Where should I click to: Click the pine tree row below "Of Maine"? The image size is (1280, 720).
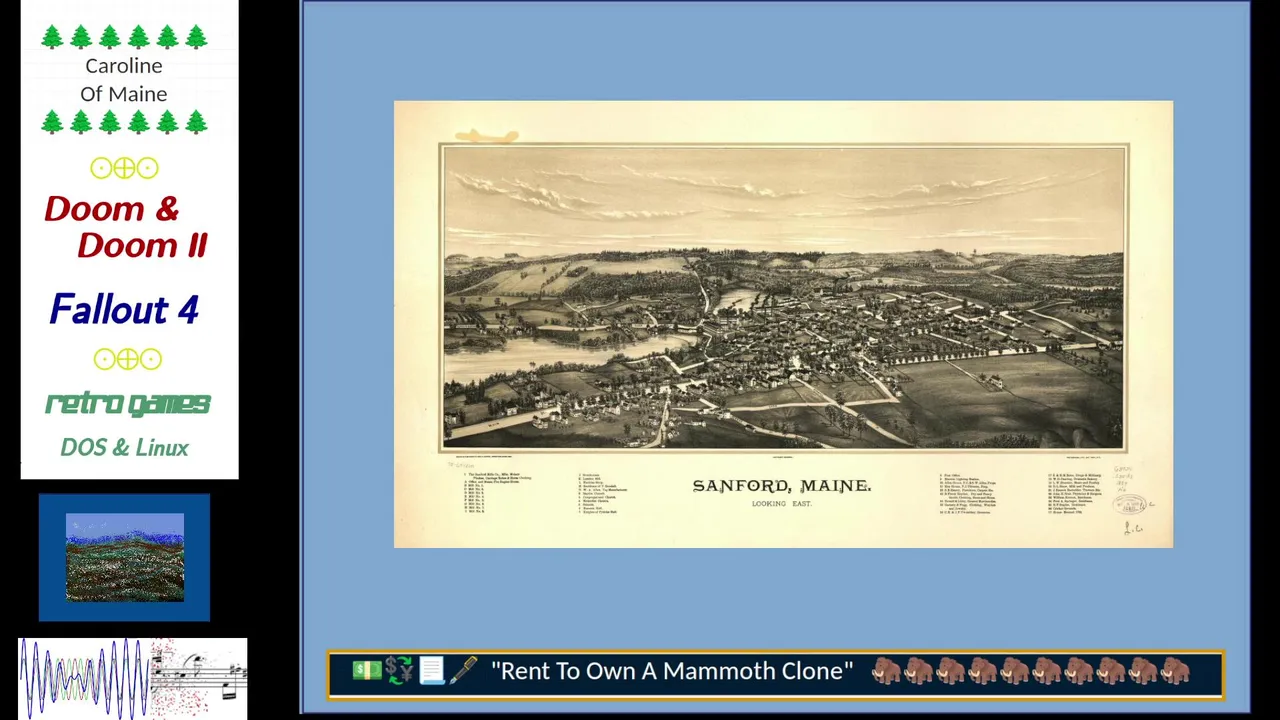pyautogui.click(x=124, y=123)
